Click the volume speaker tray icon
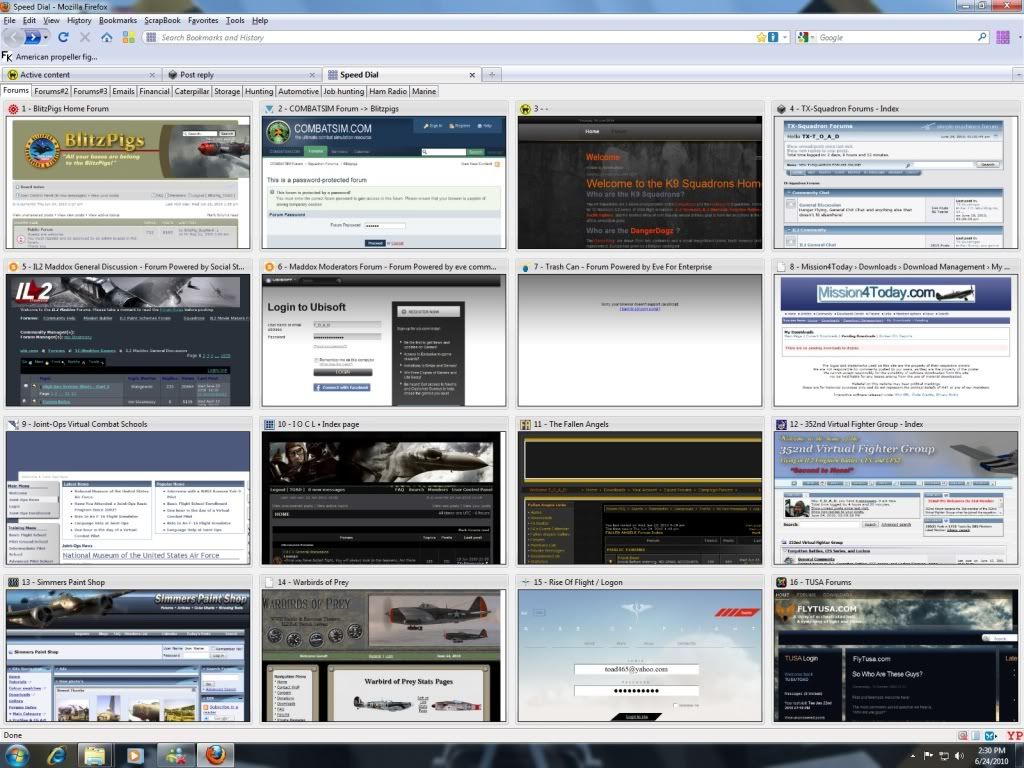Image resolution: width=1024 pixels, height=768 pixels. 959,756
